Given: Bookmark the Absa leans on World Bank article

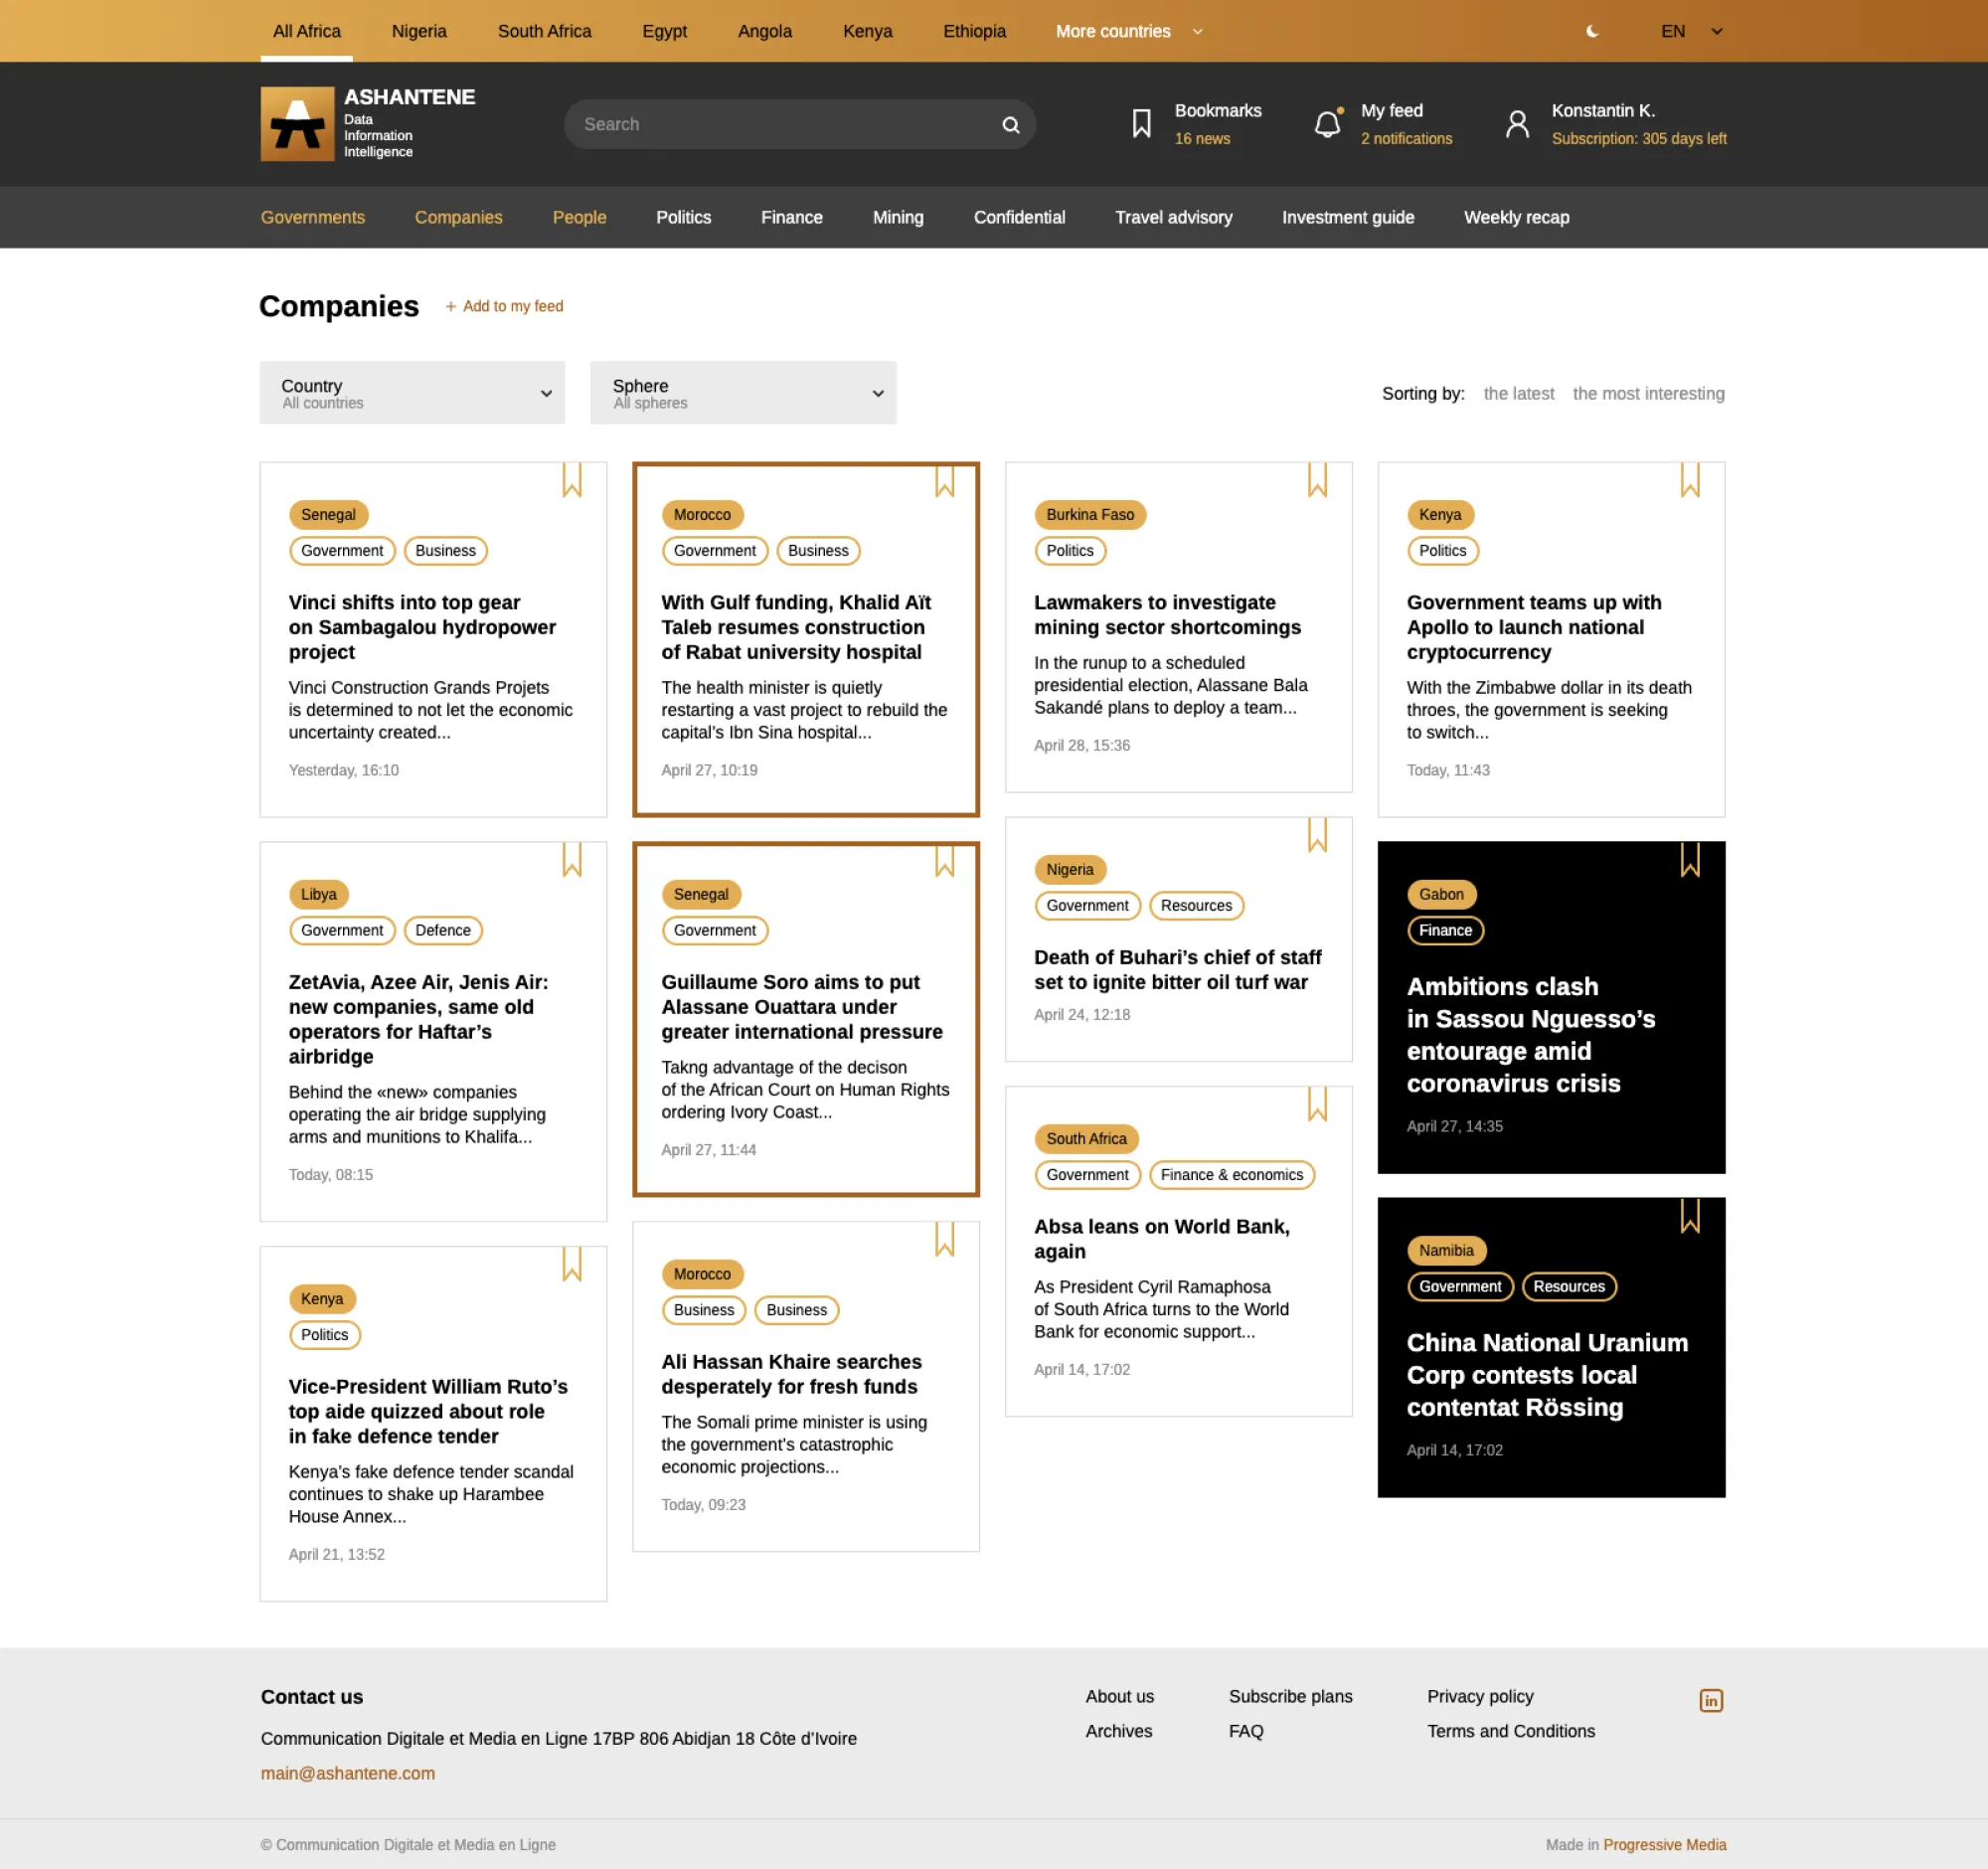Looking at the screenshot, I should coord(1317,1104).
